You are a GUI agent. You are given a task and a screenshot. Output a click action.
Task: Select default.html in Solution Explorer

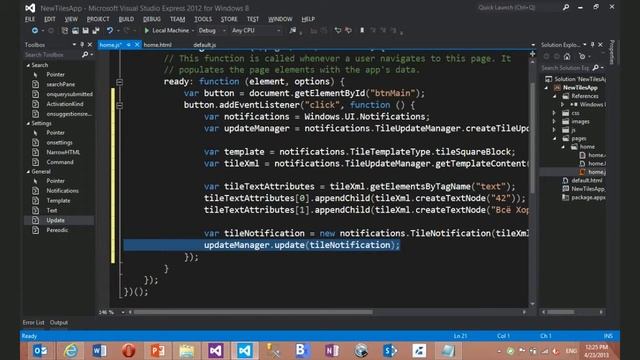587,180
